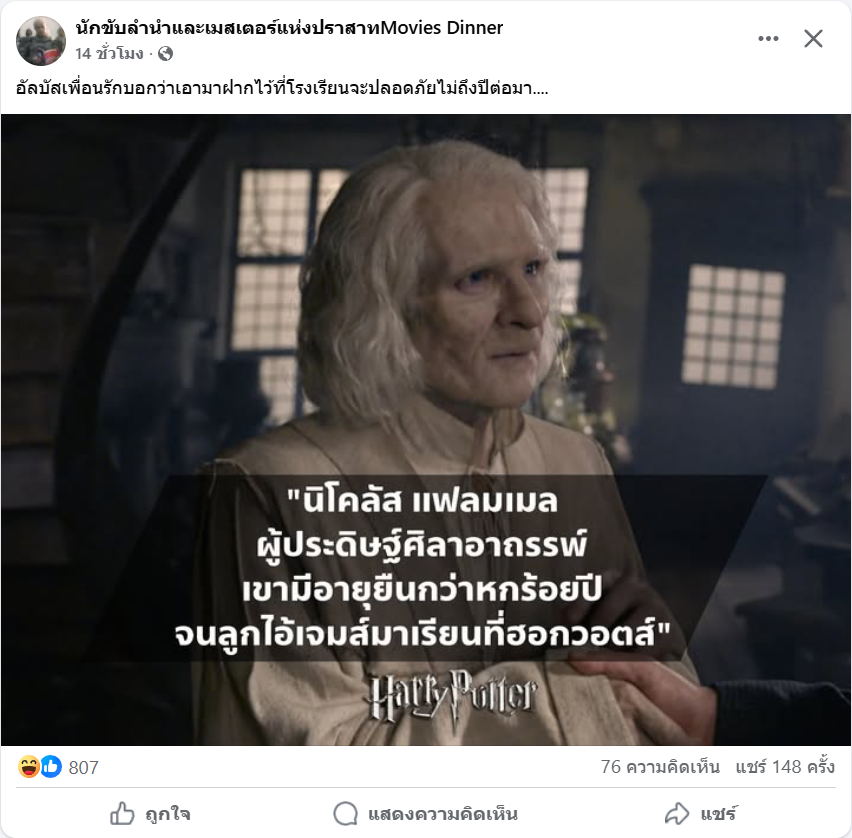This screenshot has width=852, height=838.
Task: Click the Thai post caption text
Action: [x=282, y=87]
